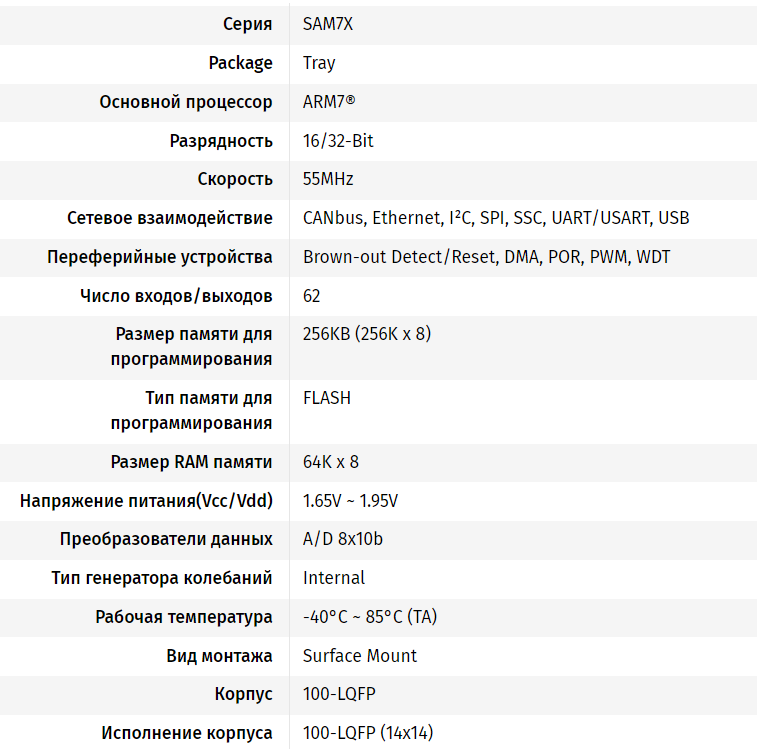Click the "Размер RAM памяти" label
Image resolution: width=757 pixels, height=749 pixels.
pyautogui.click(x=191, y=462)
